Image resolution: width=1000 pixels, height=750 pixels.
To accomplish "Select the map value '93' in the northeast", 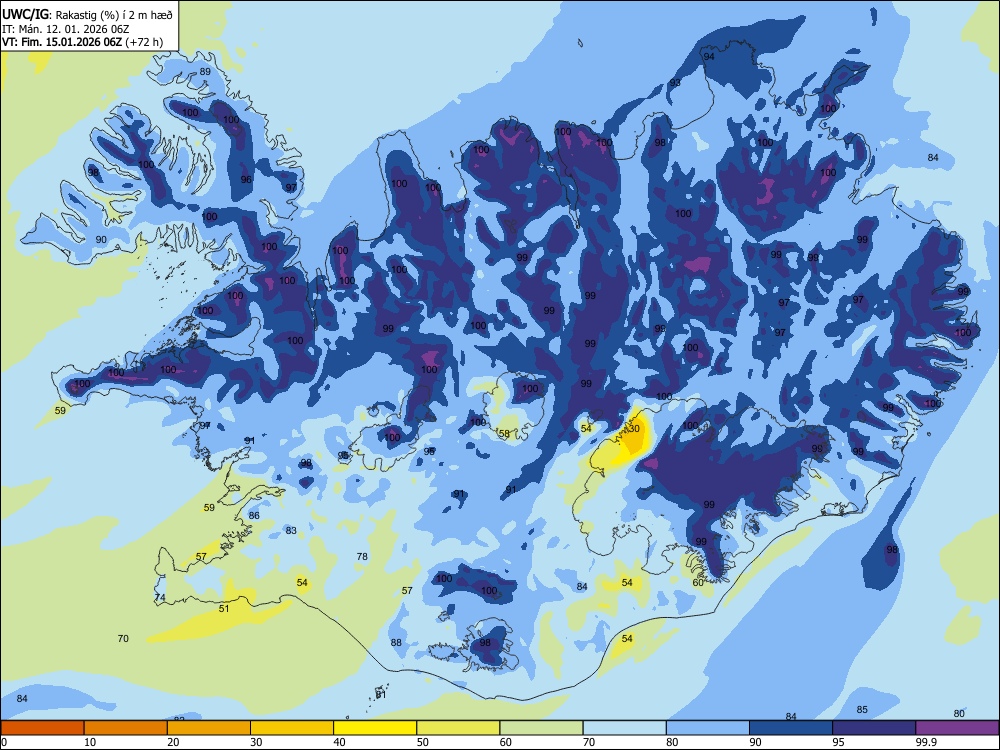I will pyautogui.click(x=675, y=83).
